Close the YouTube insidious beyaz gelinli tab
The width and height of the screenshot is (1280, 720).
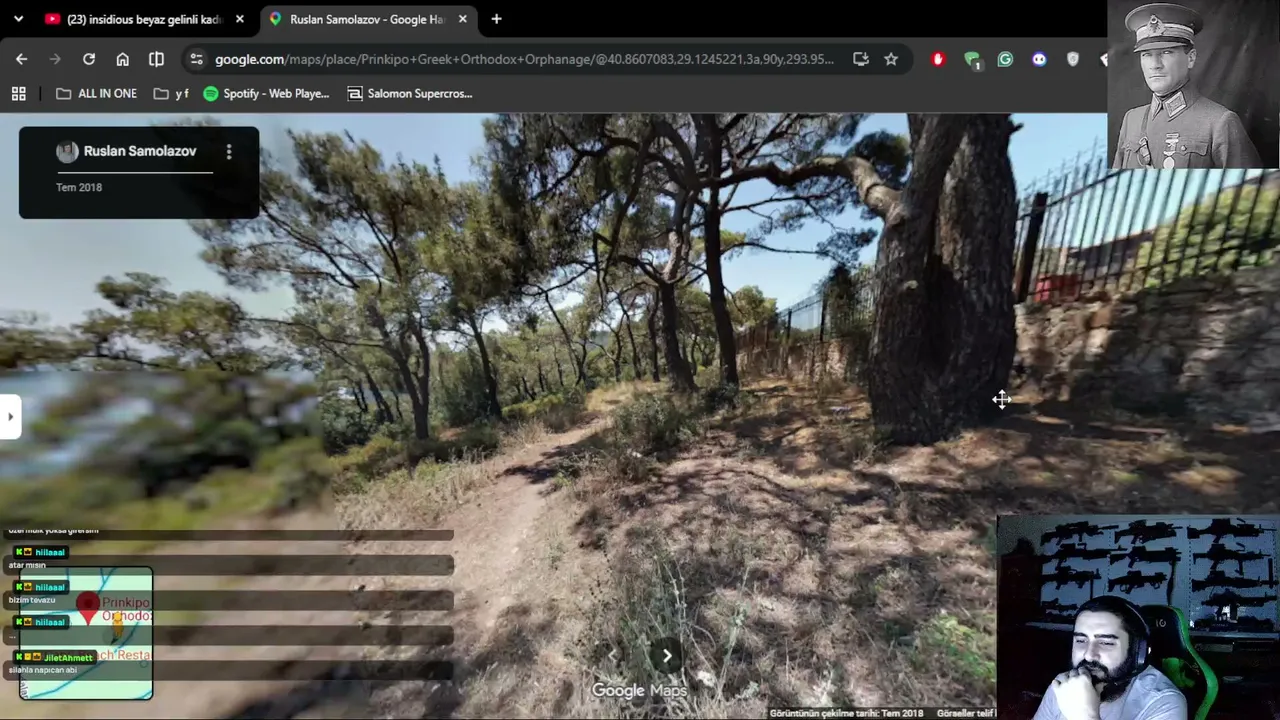tap(240, 19)
